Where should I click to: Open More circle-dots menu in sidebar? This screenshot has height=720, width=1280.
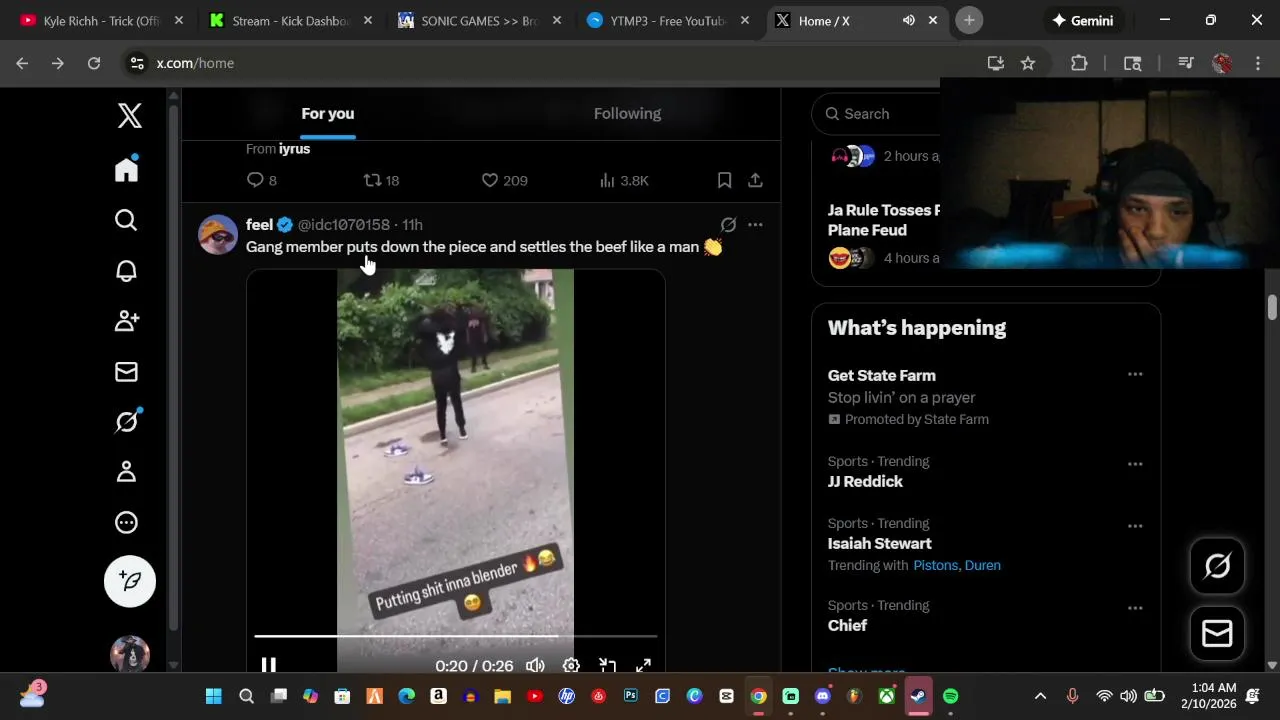point(126,522)
